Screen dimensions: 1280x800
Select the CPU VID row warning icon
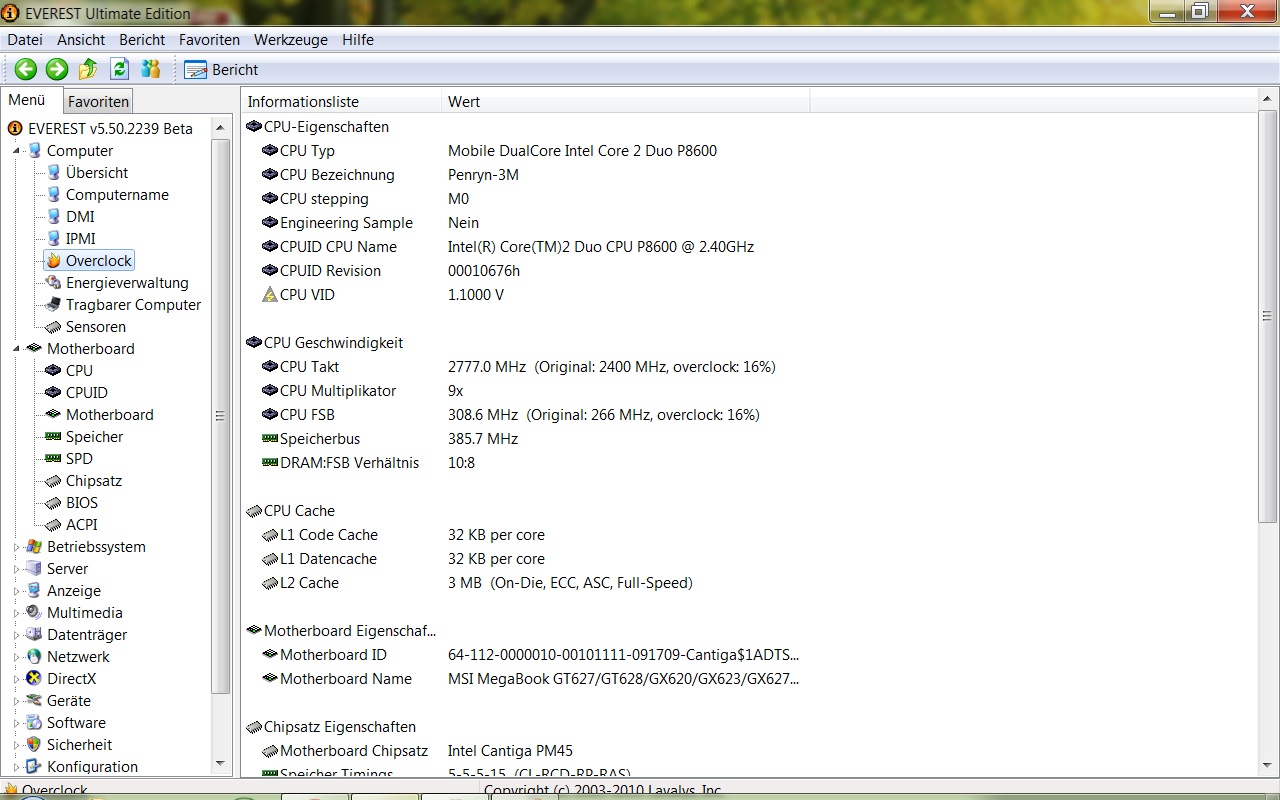(x=269, y=295)
